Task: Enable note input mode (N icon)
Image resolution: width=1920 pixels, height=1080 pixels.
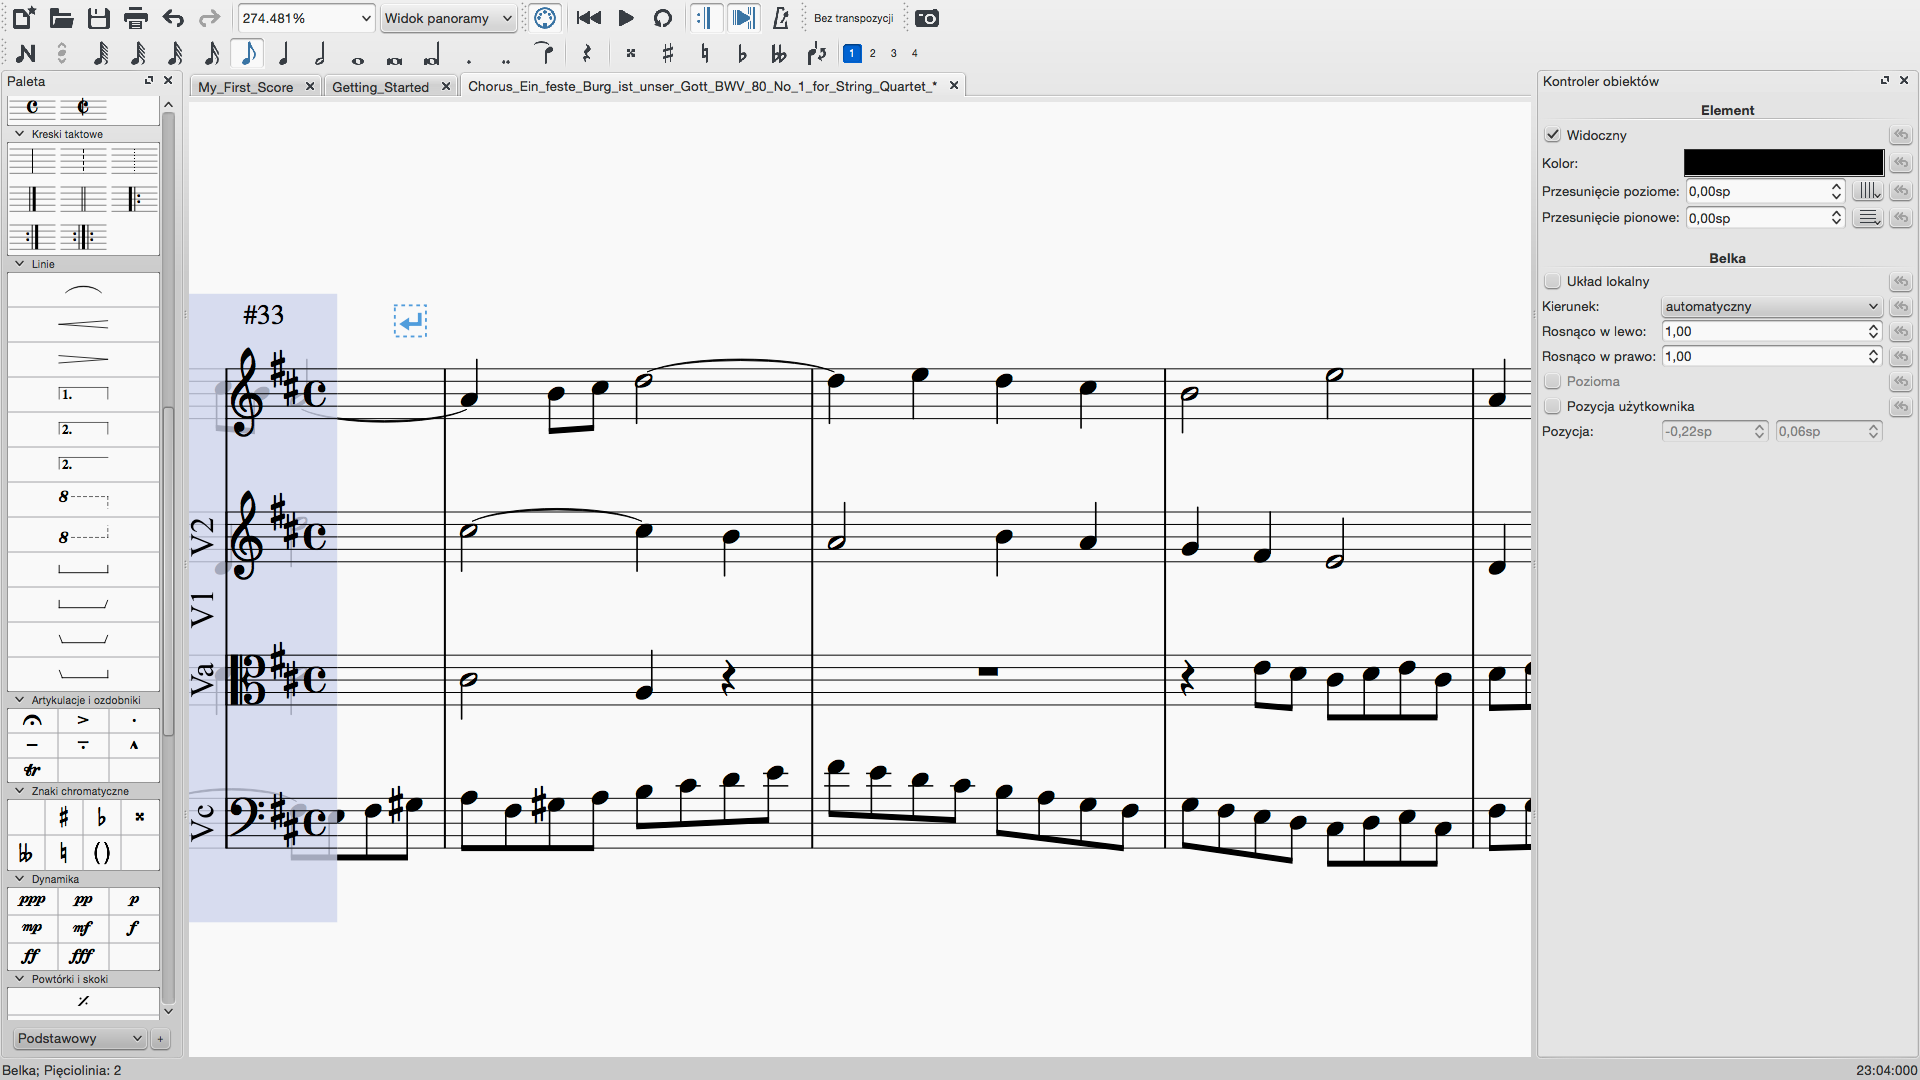Action: point(26,53)
